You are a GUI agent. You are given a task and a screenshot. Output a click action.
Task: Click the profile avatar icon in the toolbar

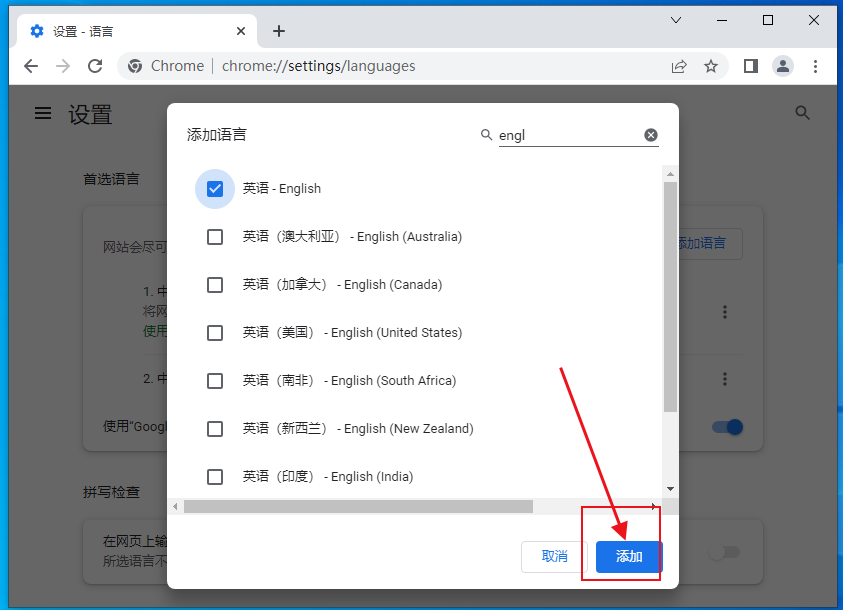[x=783, y=66]
